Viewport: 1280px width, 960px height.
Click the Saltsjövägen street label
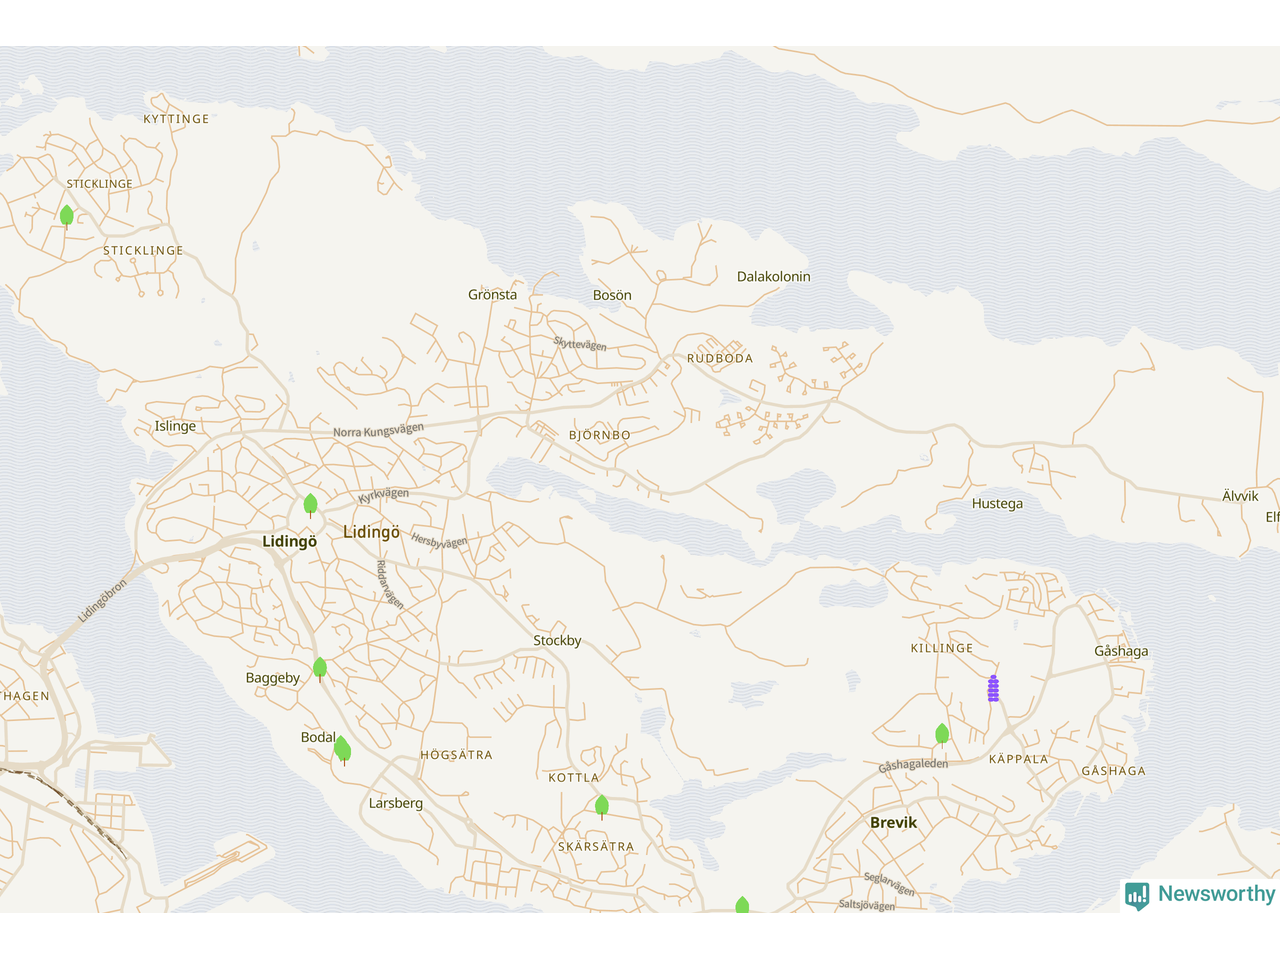point(867,905)
